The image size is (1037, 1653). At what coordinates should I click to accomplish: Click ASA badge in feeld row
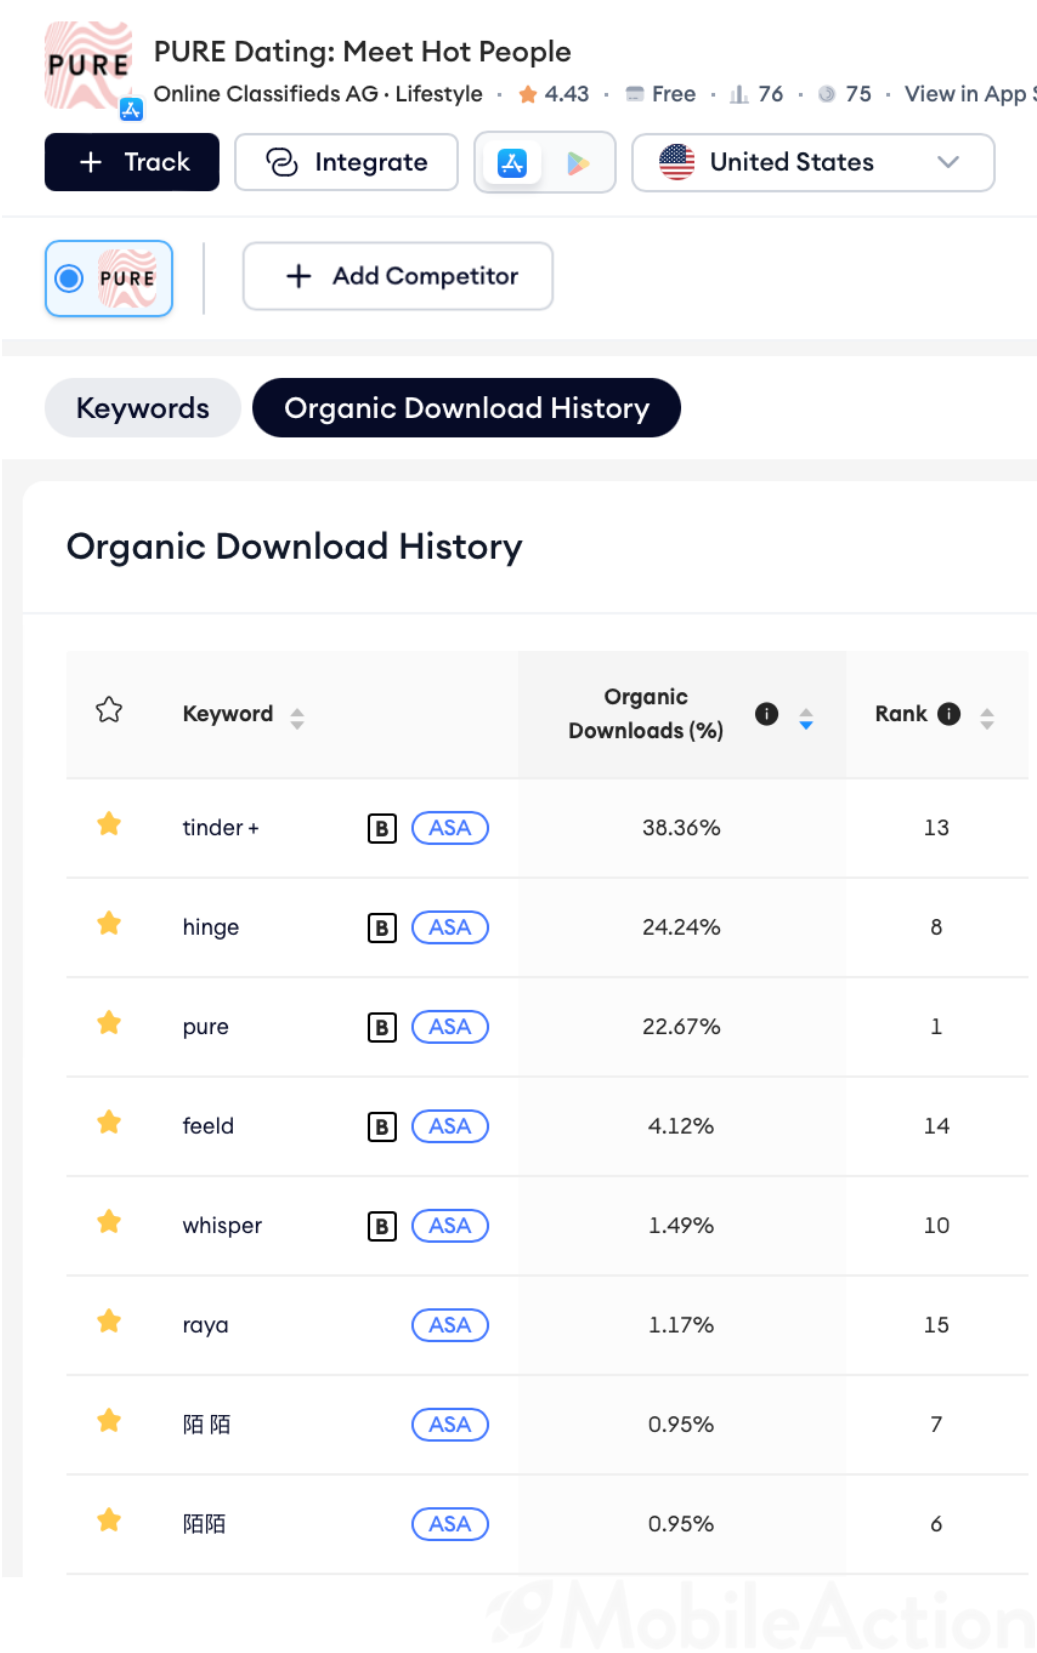[x=450, y=1126]
